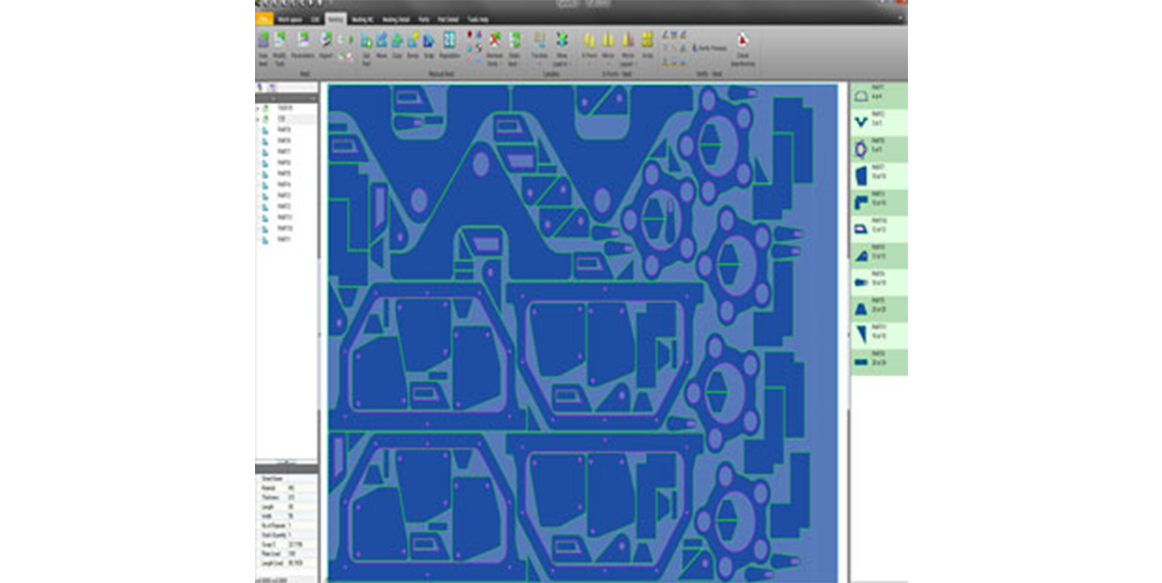Run Check Interference

pyautogui.click(x=743, y=49)
